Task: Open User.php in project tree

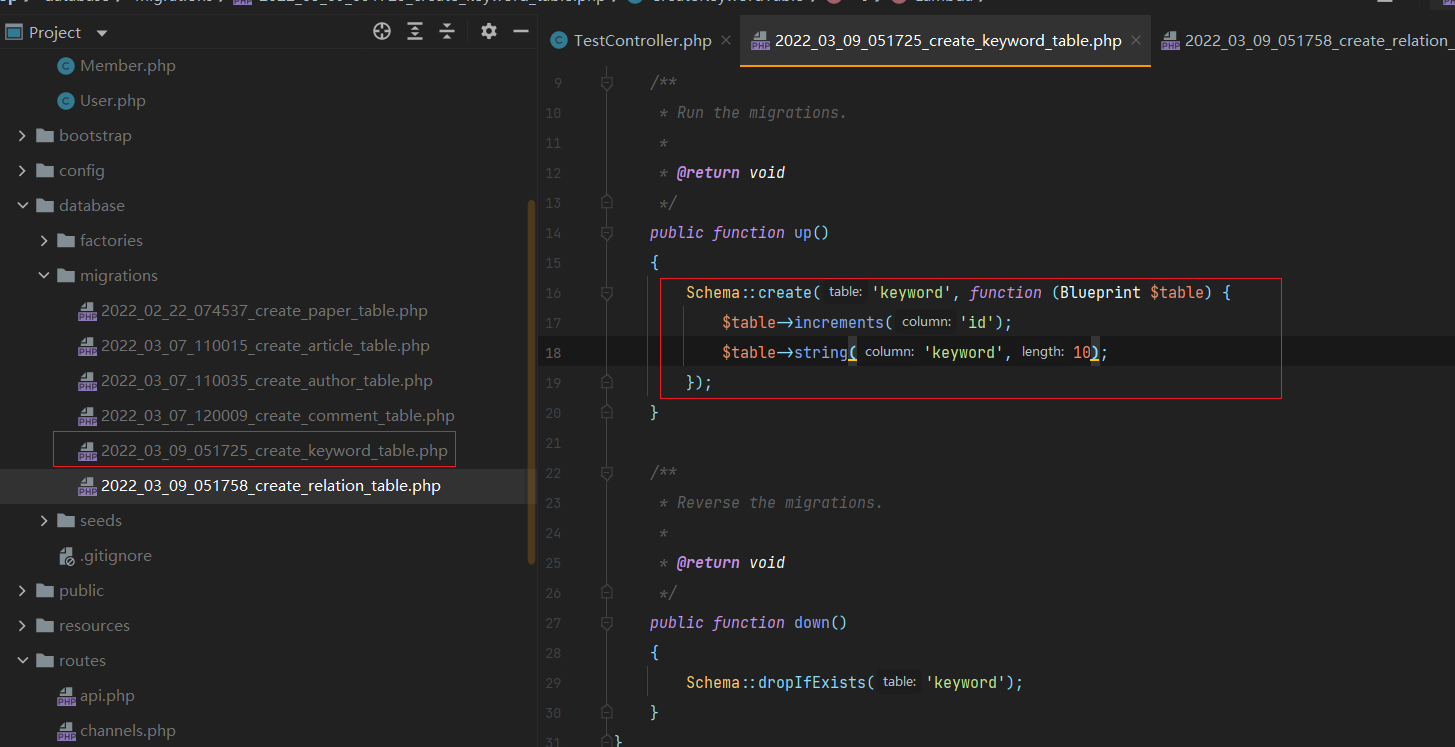Action: tap(112, 101)
